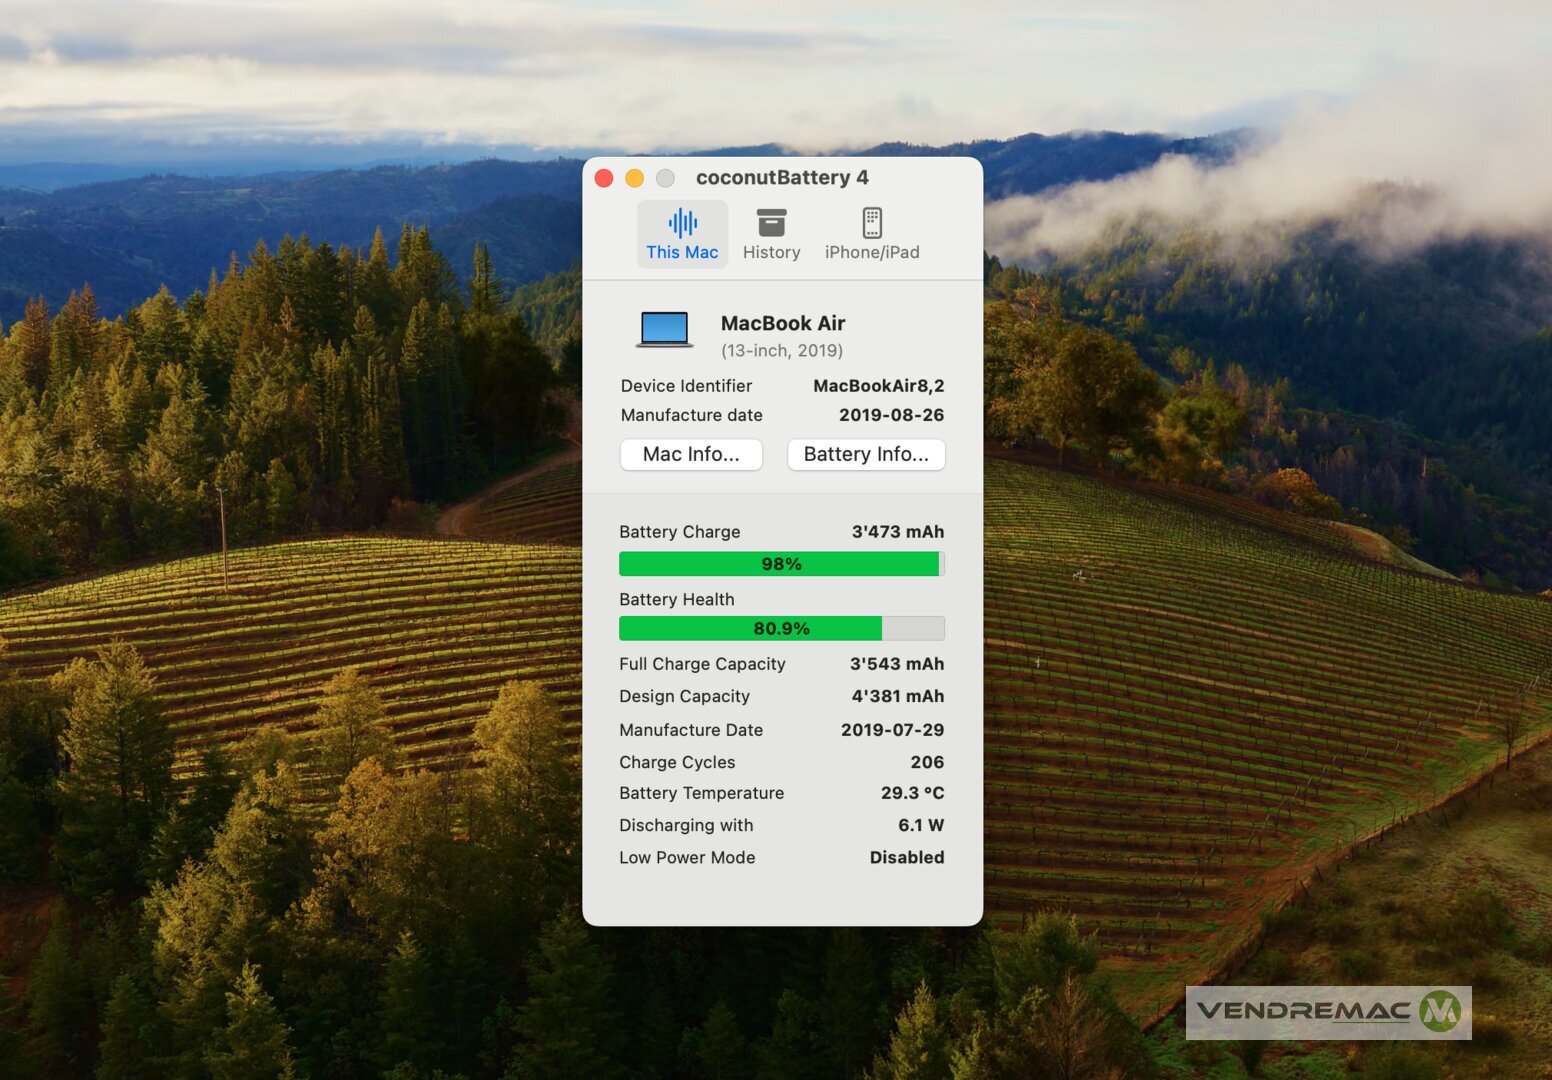
Task: Click the Battery Health 80.9% bar
Action: click(781, 628)
